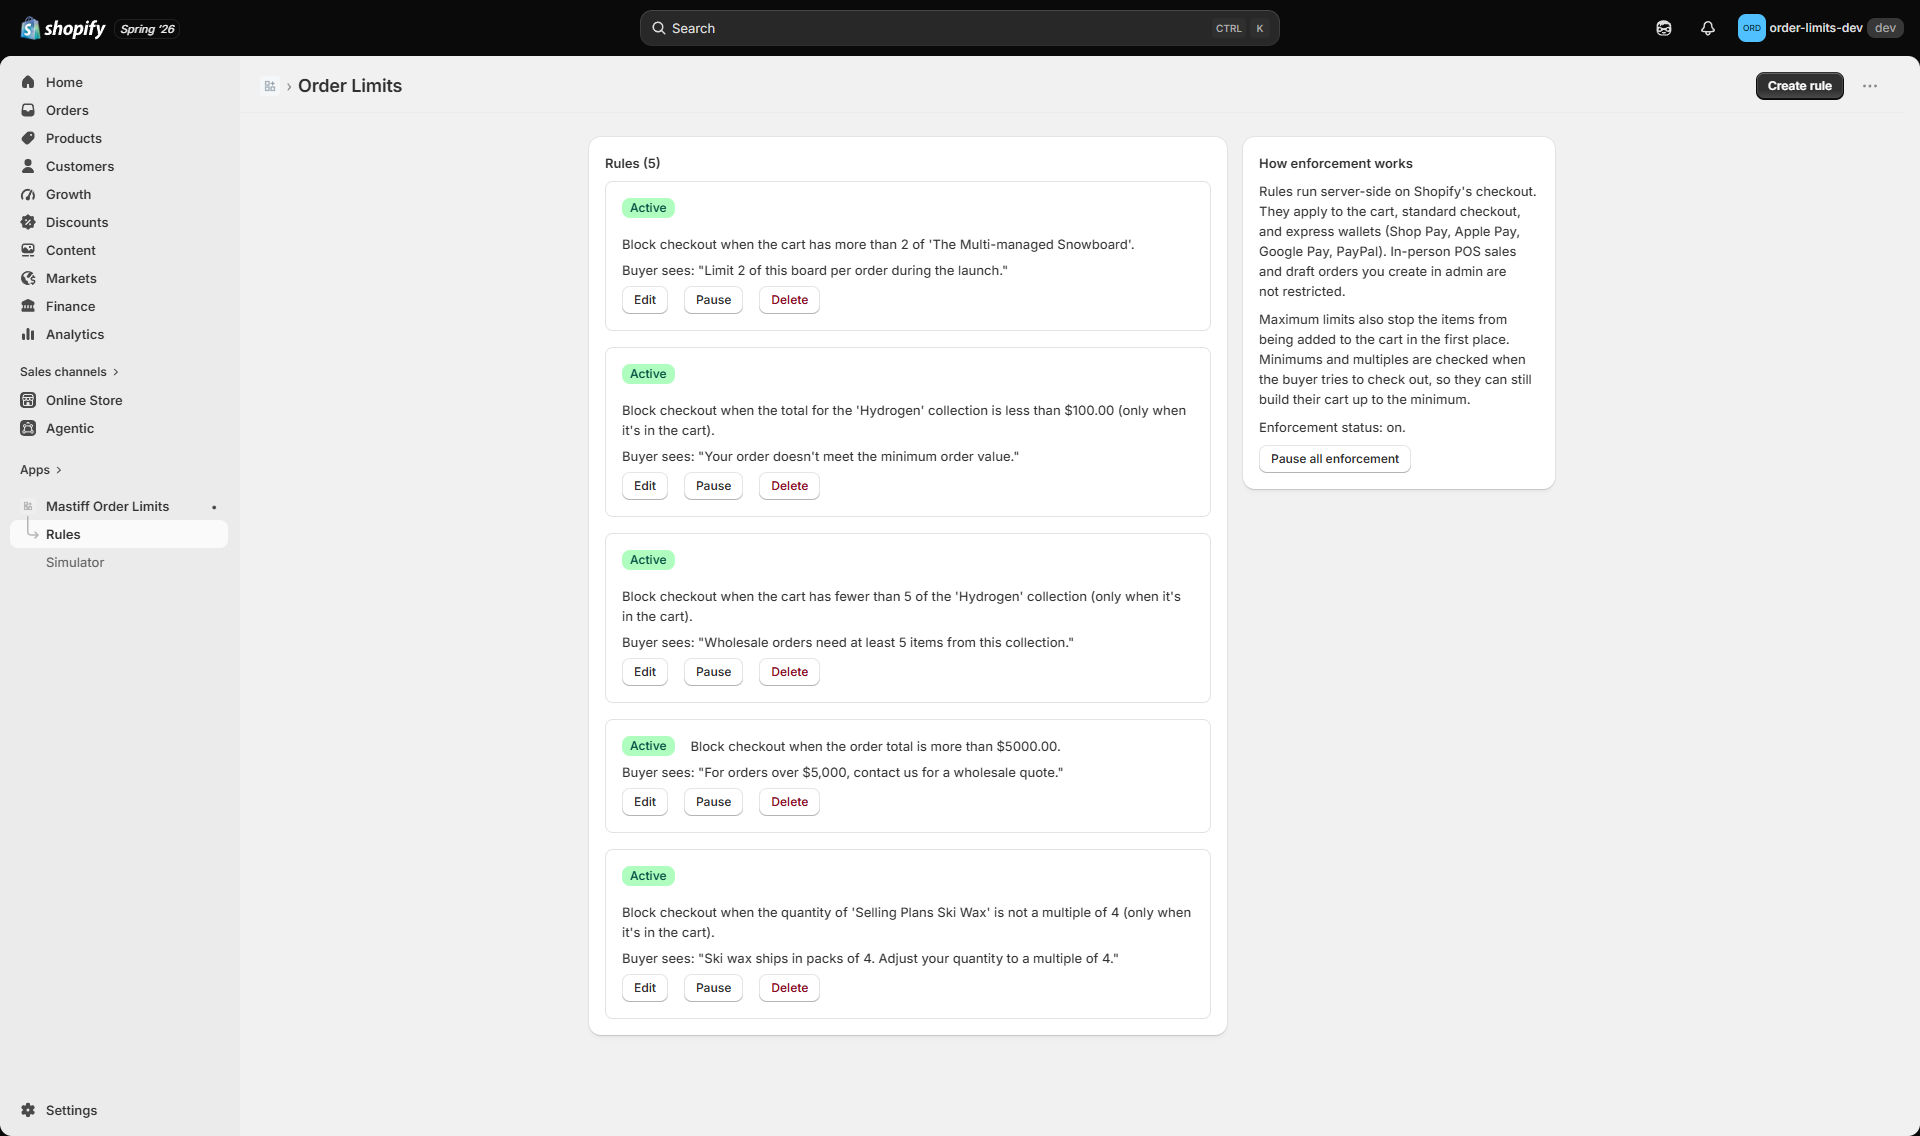
Task: Delete the Ski Wax multiple of 4 rule
Action: point(789,988)
